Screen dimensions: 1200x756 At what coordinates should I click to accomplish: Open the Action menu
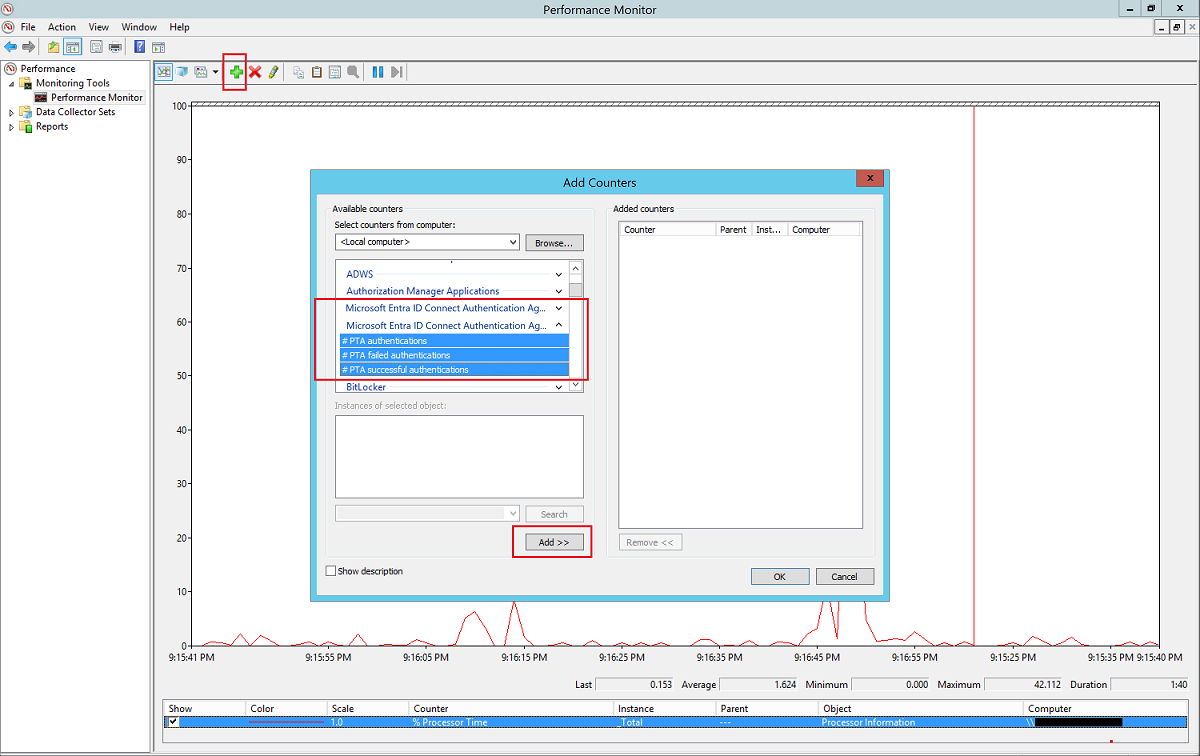62,27
